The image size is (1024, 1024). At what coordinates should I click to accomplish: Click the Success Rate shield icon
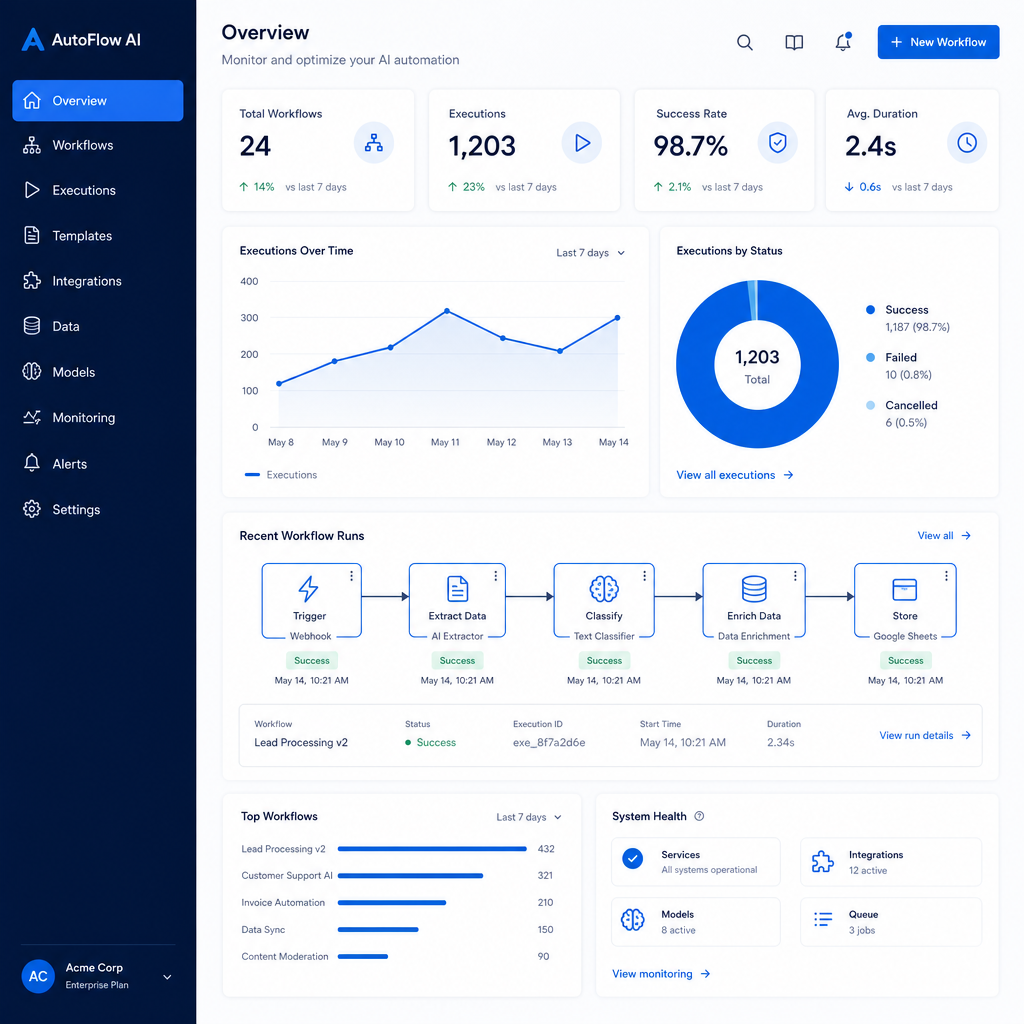pos(777,142)
